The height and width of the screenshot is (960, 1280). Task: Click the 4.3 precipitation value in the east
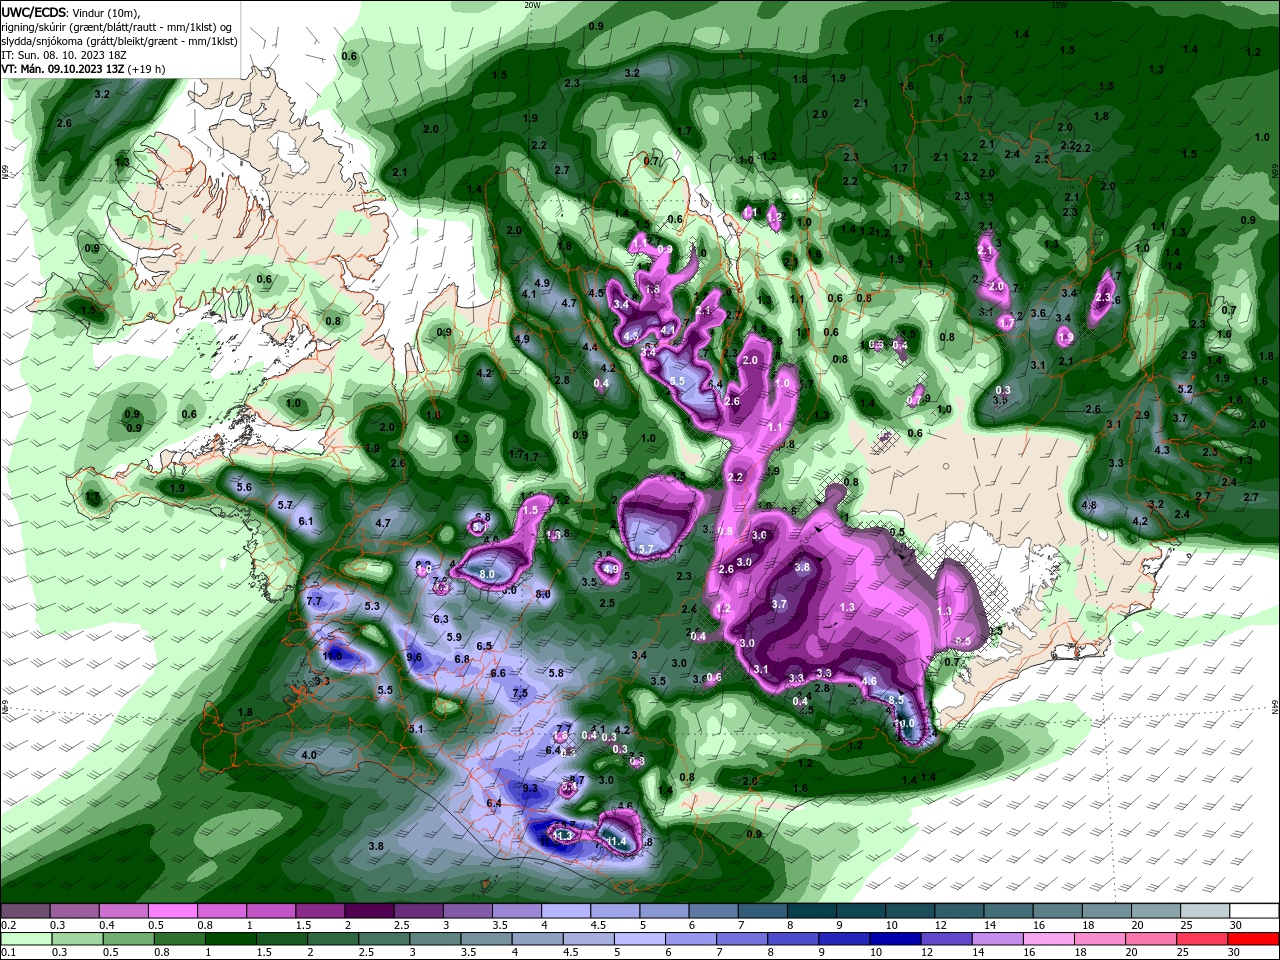tap(1162, 450)
